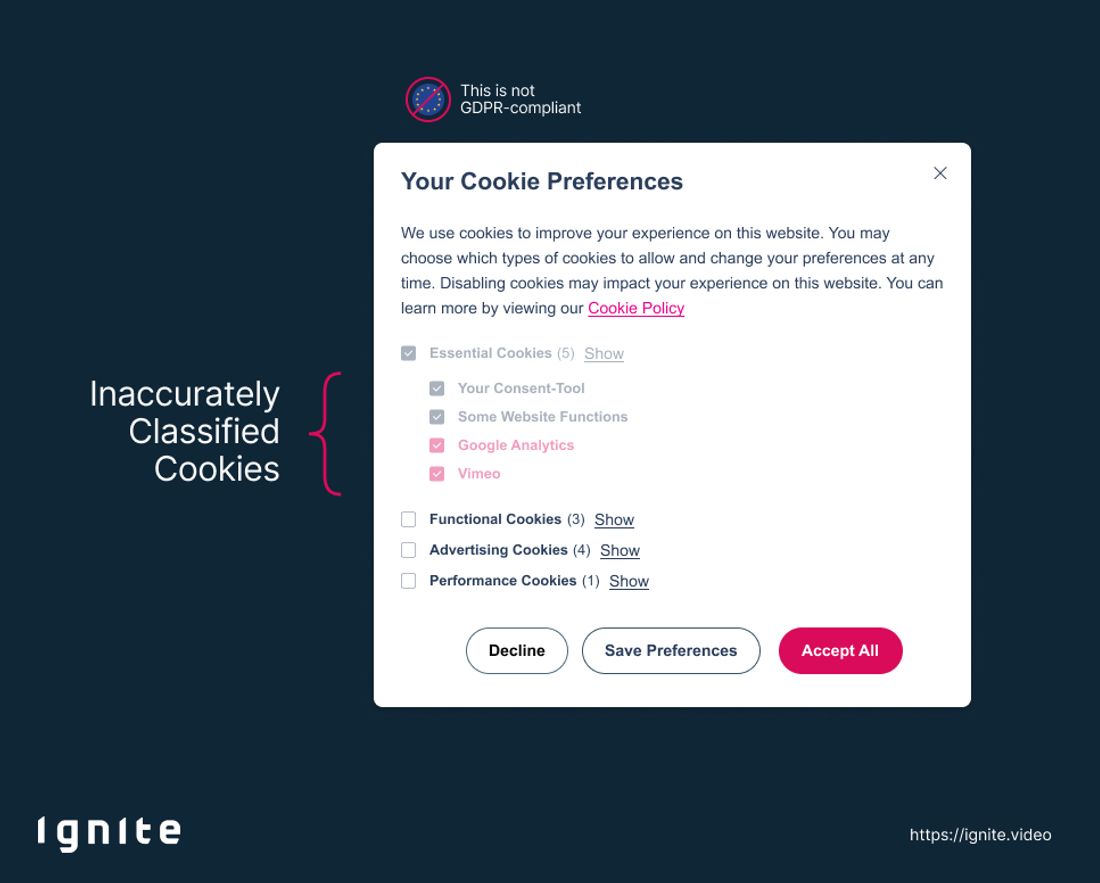This screenshot has height=883, width=1100.
Task: Select the pink Google Analytics checkbox icon
Action: 436,445
